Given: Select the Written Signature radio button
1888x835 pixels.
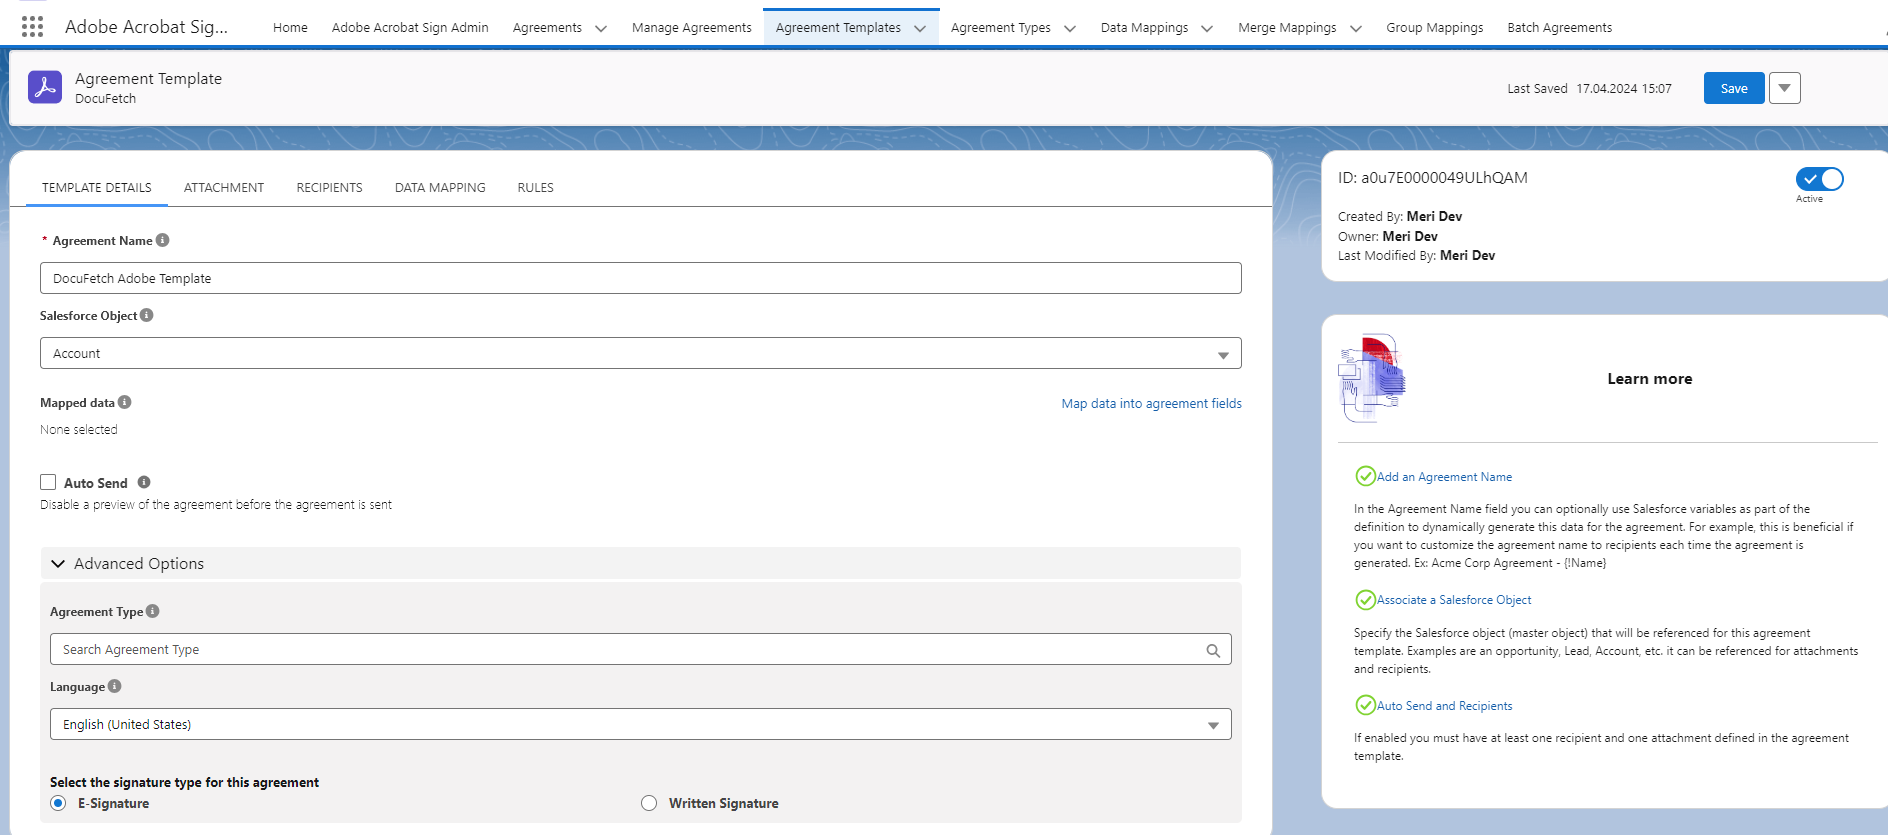Looking at the screenshot, I should tap(649, 803).
